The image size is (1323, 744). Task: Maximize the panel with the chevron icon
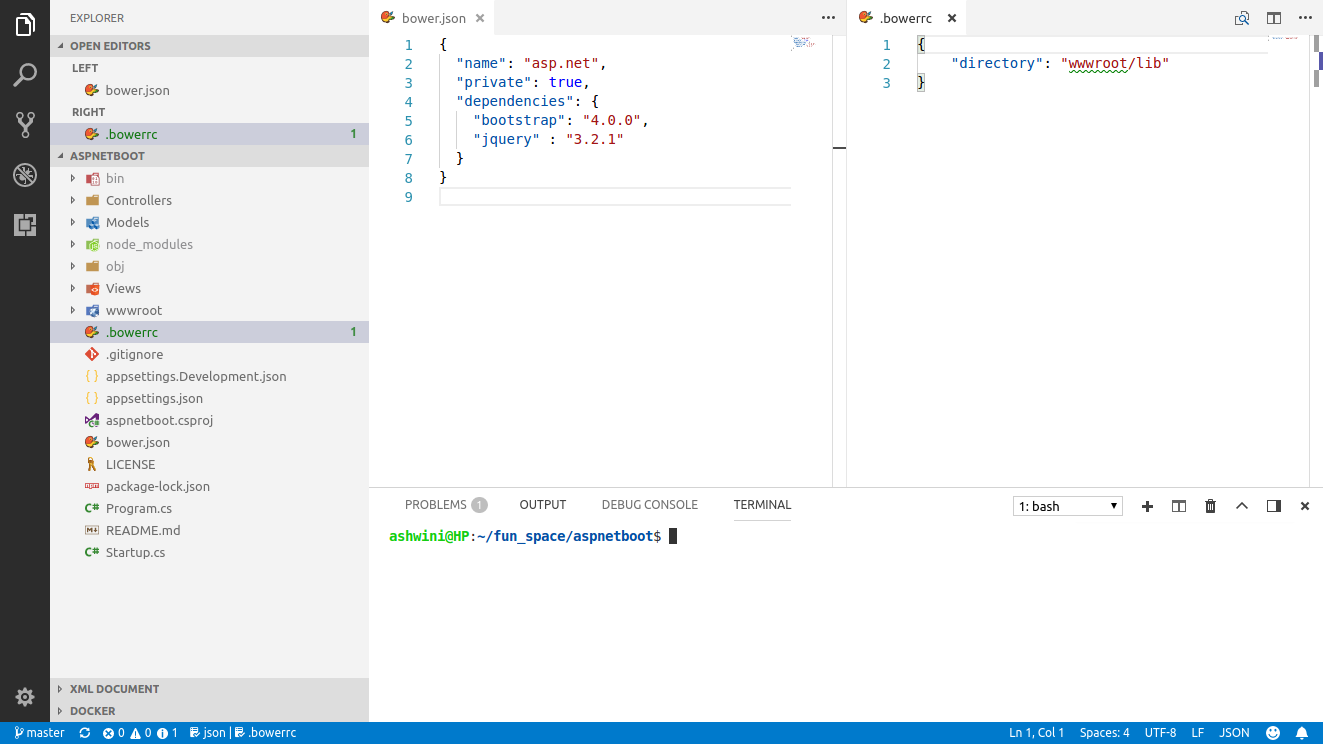[x=1242, y=506]
